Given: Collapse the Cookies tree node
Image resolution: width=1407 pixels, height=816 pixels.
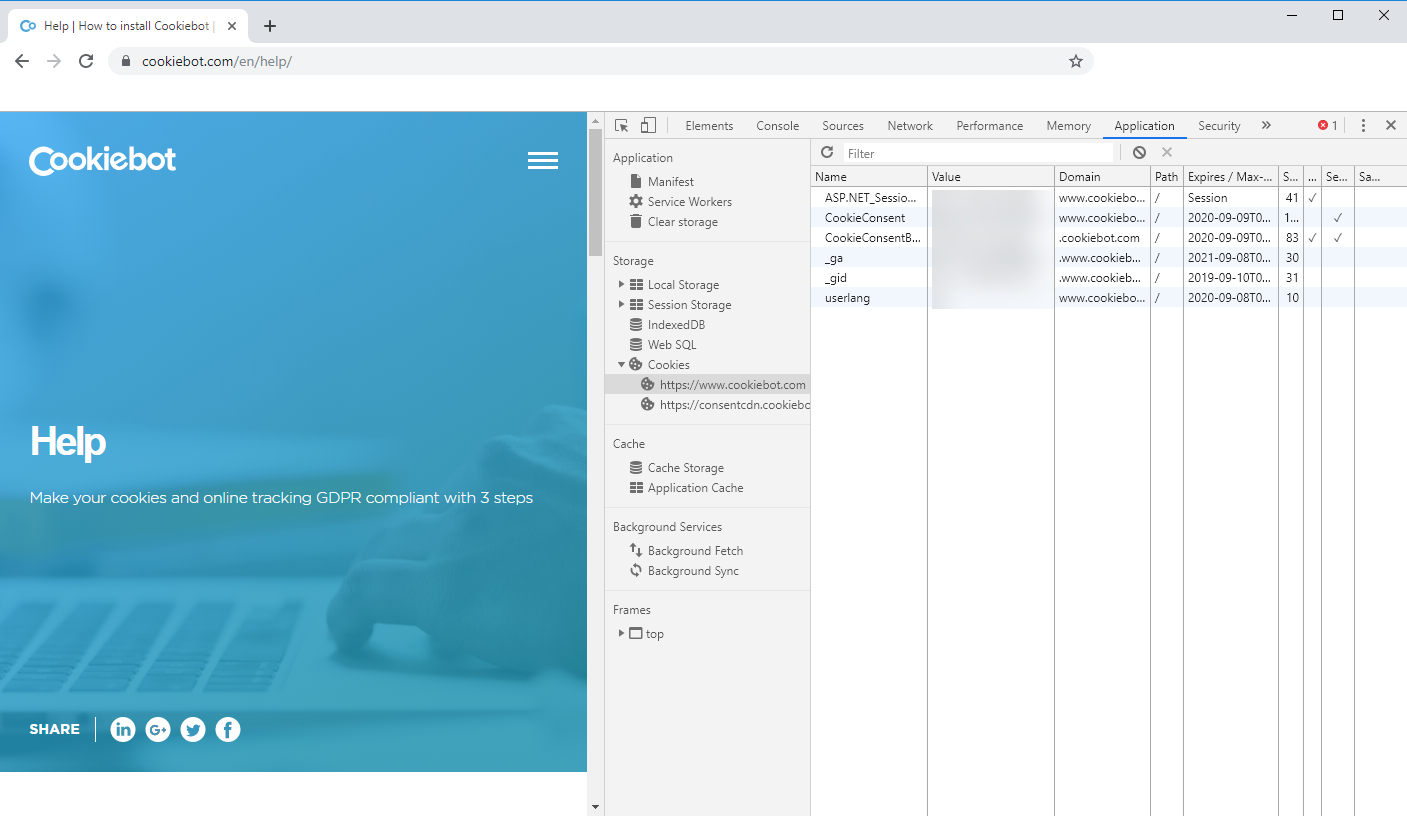Looking at the screenshot, I should (621, 365).
